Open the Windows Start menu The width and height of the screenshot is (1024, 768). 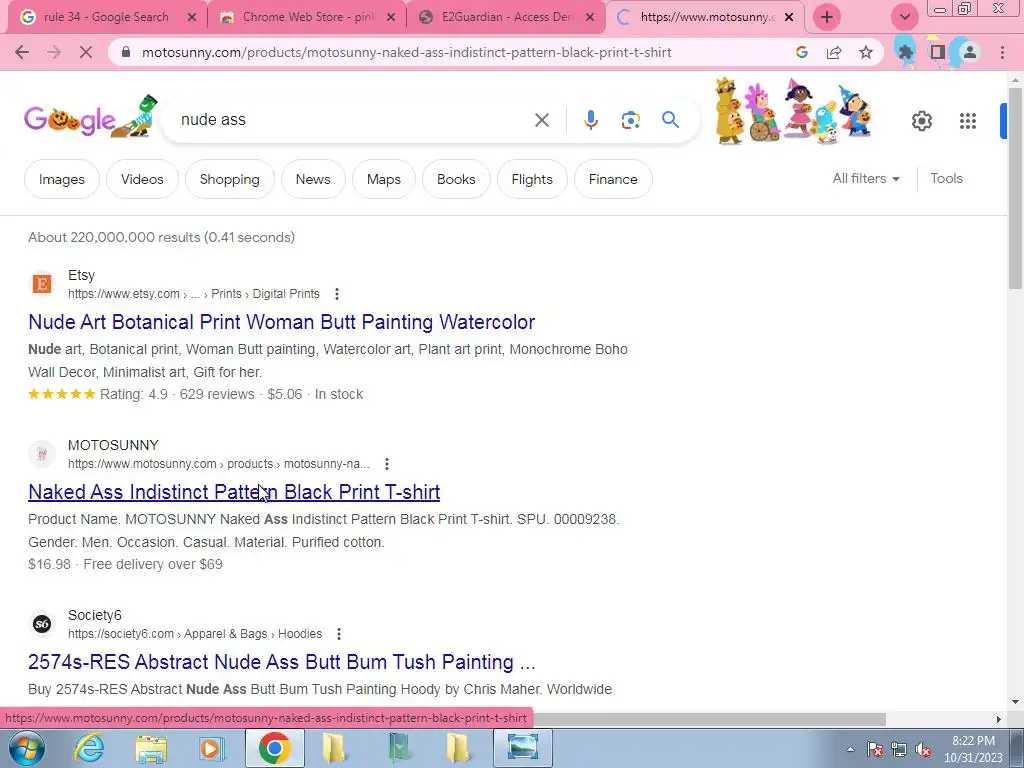coord(26,748)
